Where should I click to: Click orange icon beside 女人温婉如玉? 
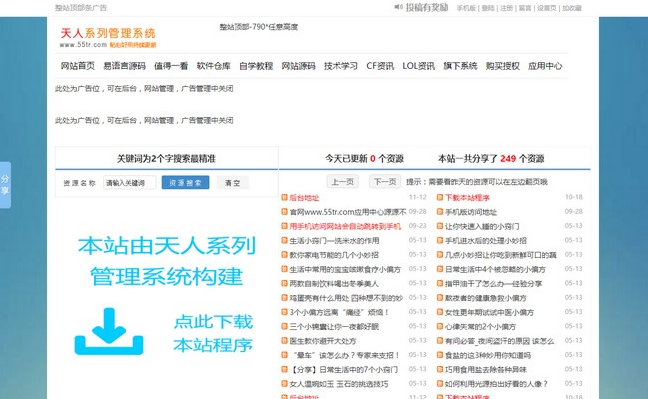click(284, 384)
